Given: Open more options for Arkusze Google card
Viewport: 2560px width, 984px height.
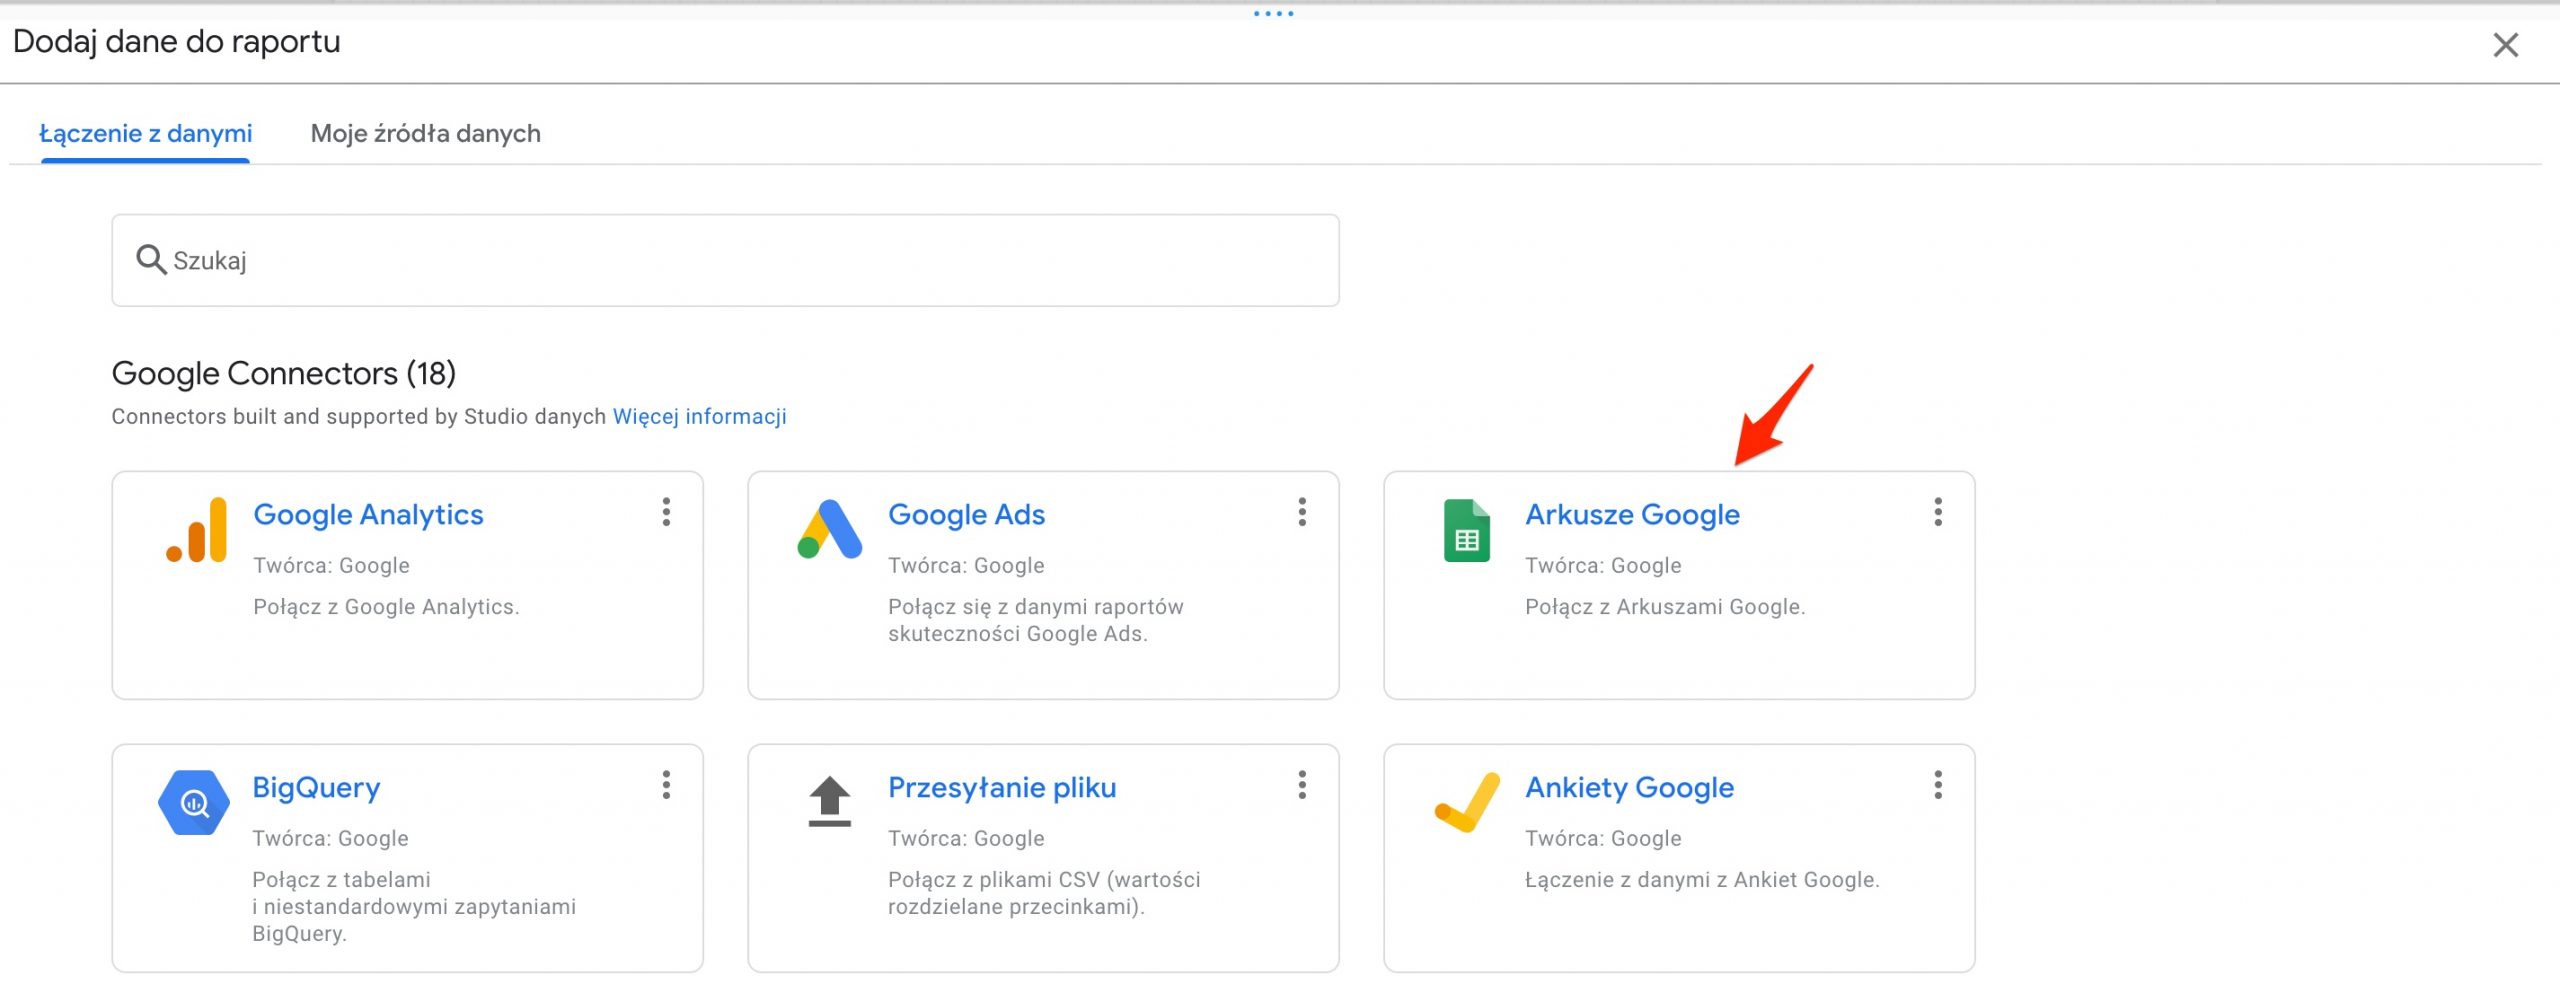Looking at the screenshot, I should point(1938,512).
